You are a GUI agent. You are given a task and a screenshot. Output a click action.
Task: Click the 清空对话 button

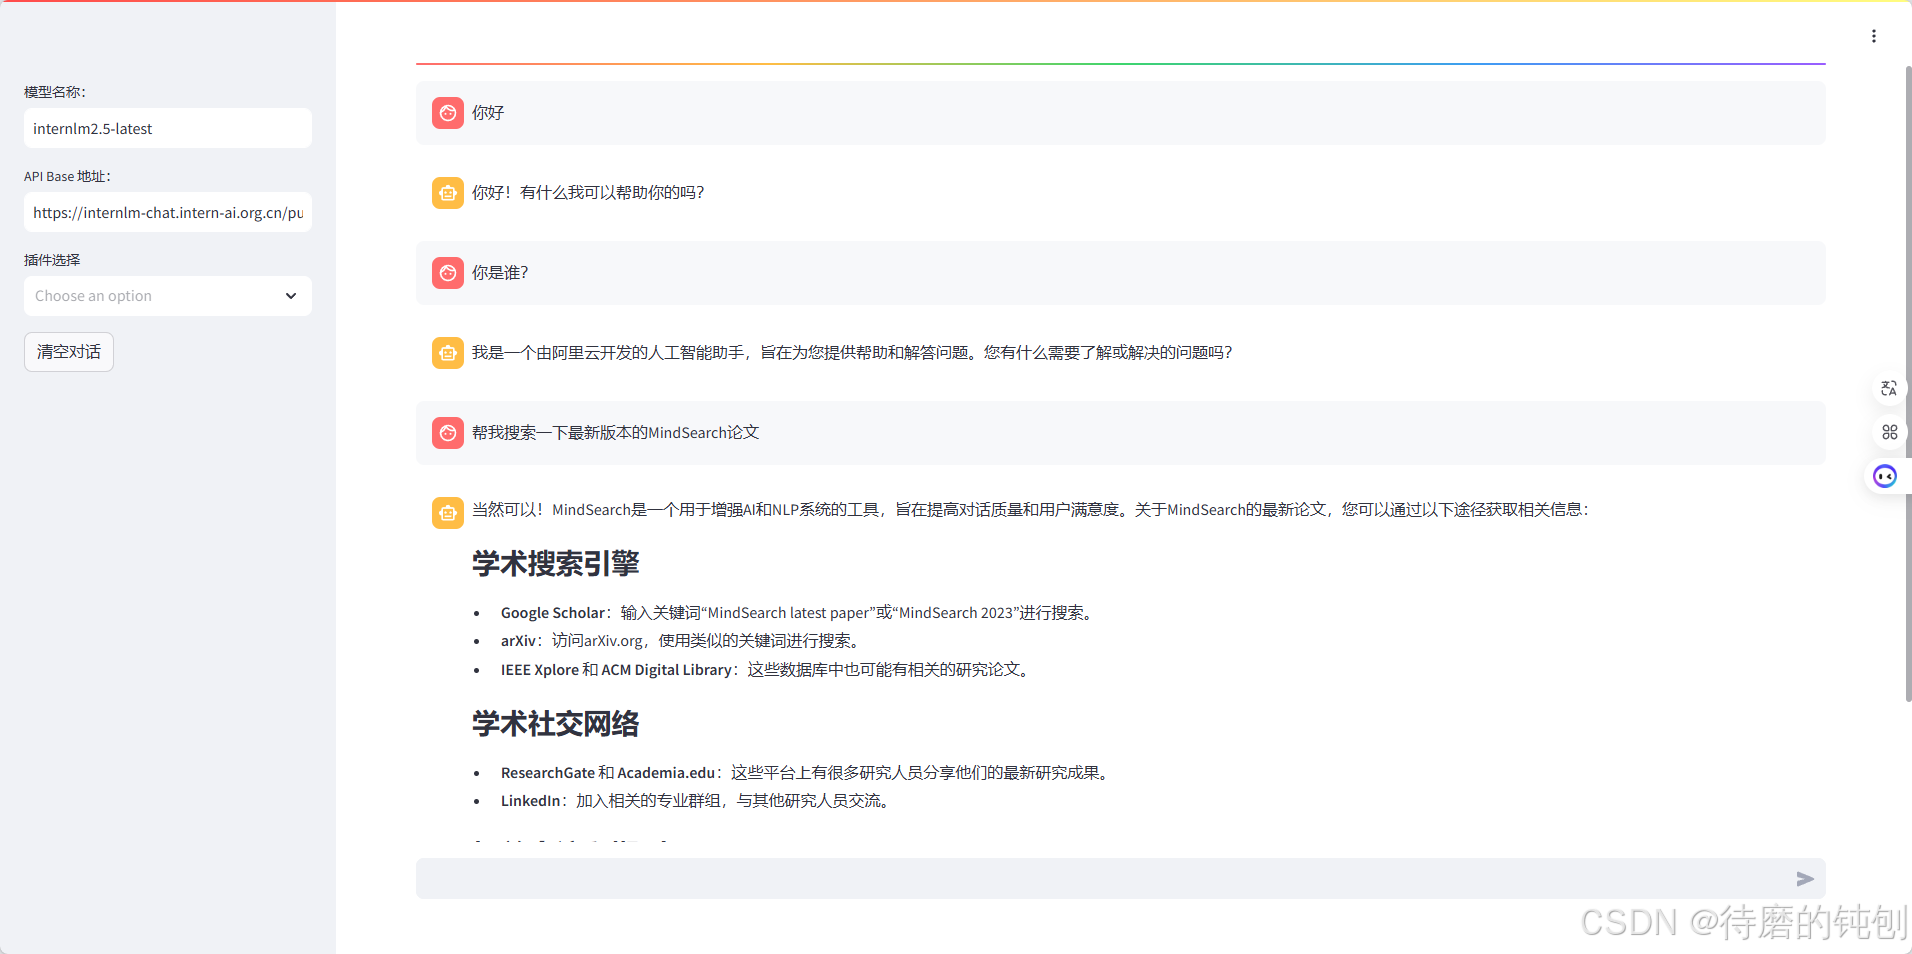click(x=69, y=352)
